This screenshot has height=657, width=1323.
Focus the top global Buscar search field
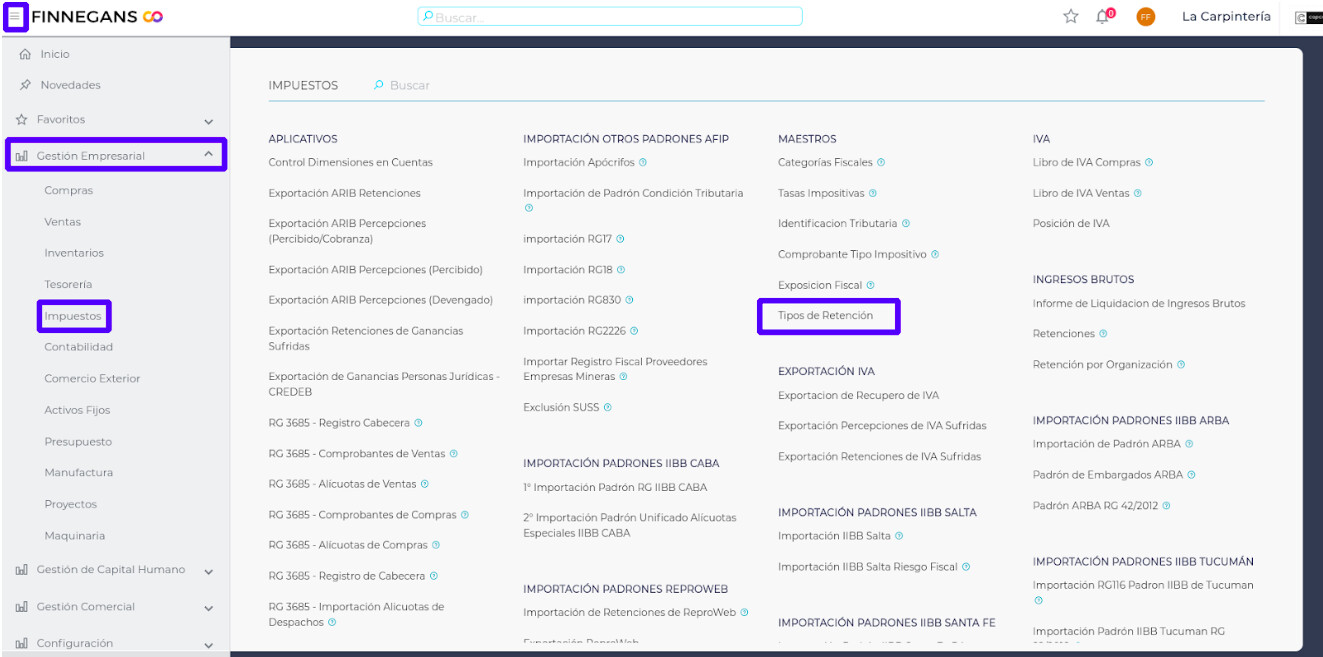click(610, 17)
